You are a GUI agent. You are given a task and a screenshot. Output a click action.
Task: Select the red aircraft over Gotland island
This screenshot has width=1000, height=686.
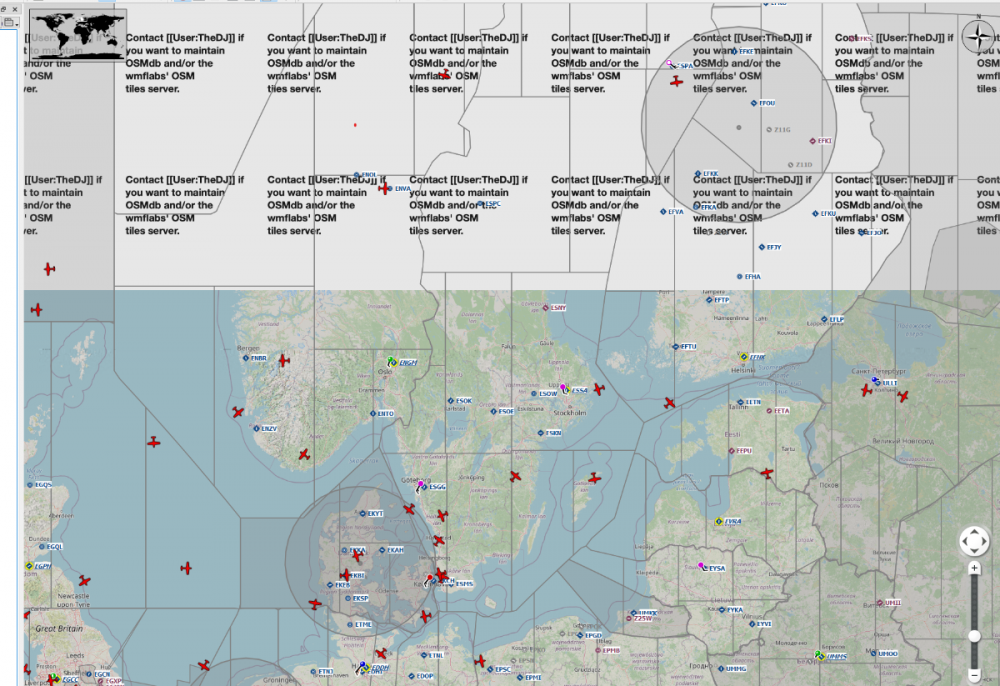coord(594,478)
